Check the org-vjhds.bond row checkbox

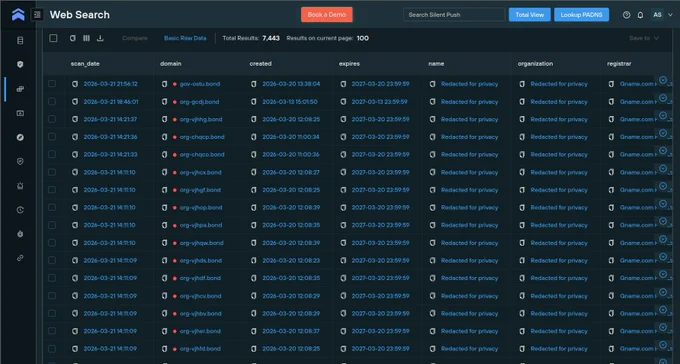(x=52, y=260)
